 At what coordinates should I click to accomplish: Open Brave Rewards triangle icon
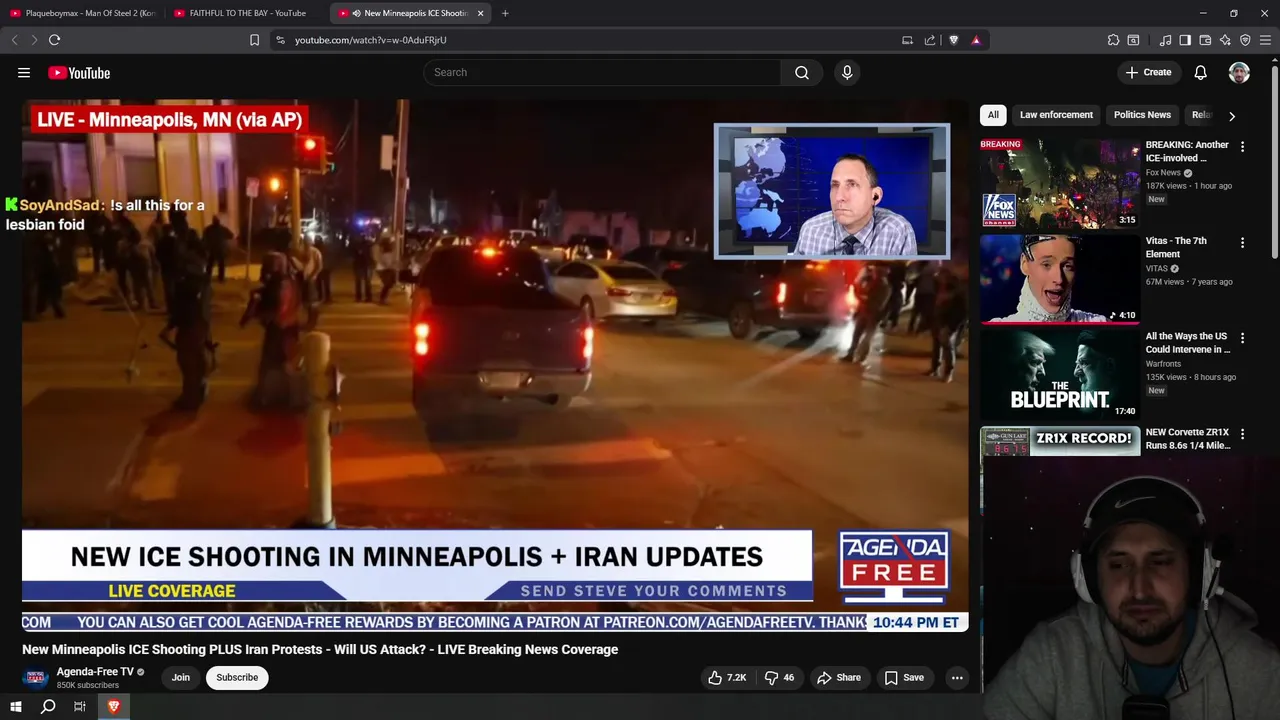click(x=976, y=40)
